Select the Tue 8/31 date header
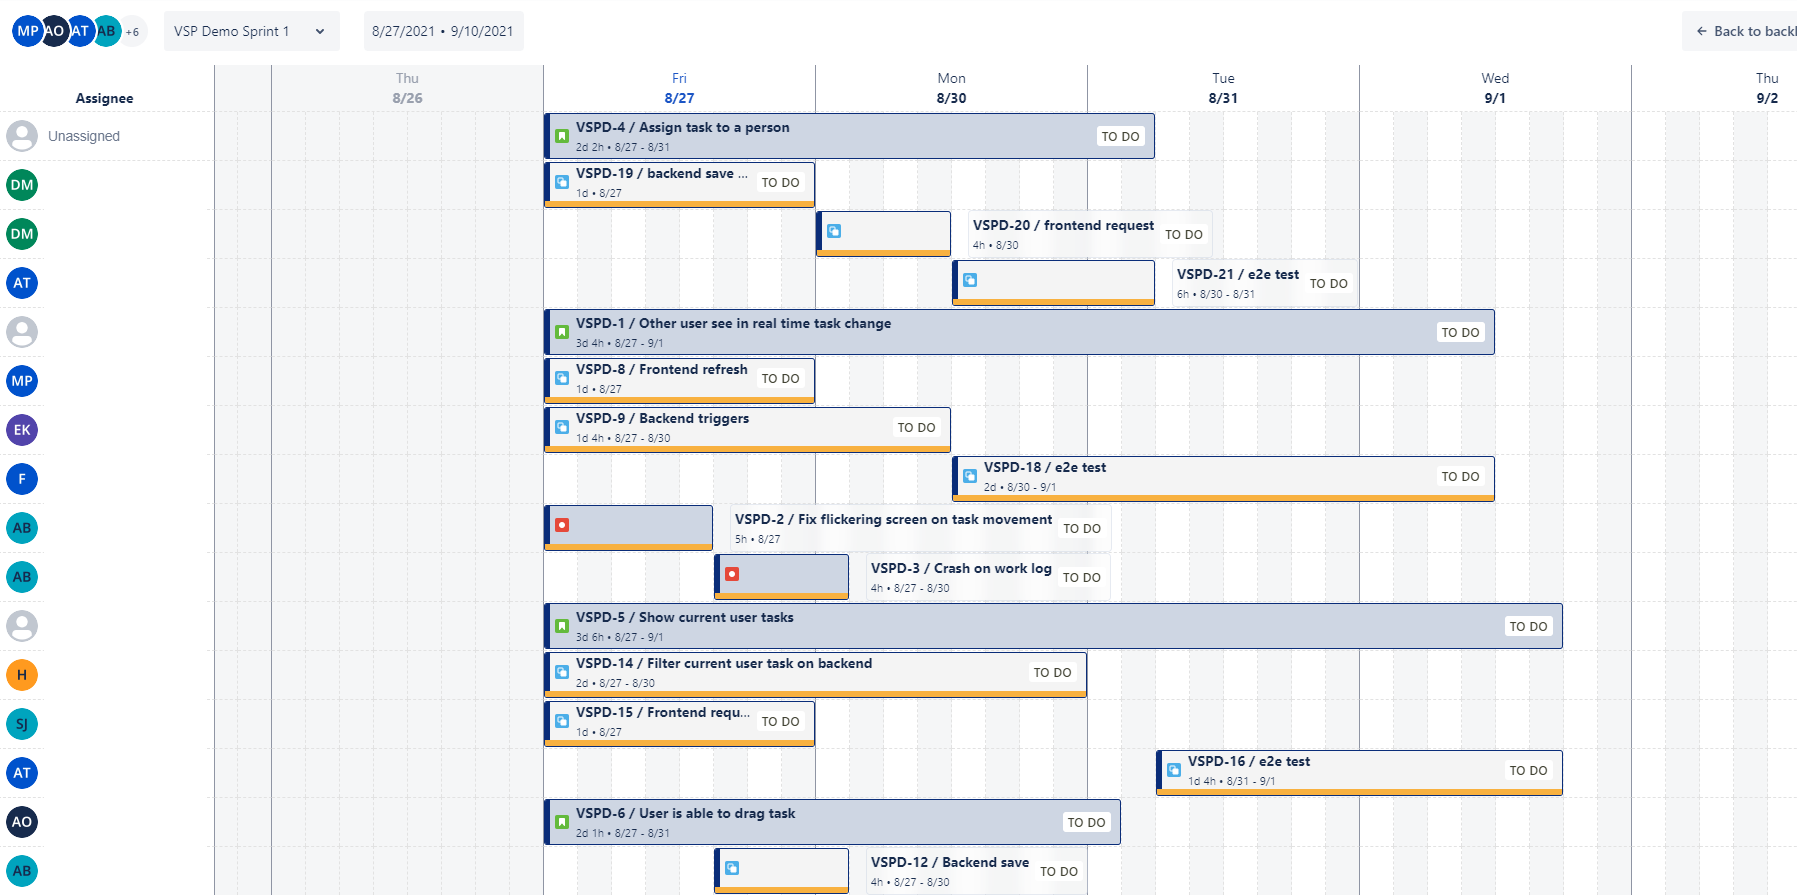Image resolution: width=1797 pixels, height=895 pixels. [1223, 88]
